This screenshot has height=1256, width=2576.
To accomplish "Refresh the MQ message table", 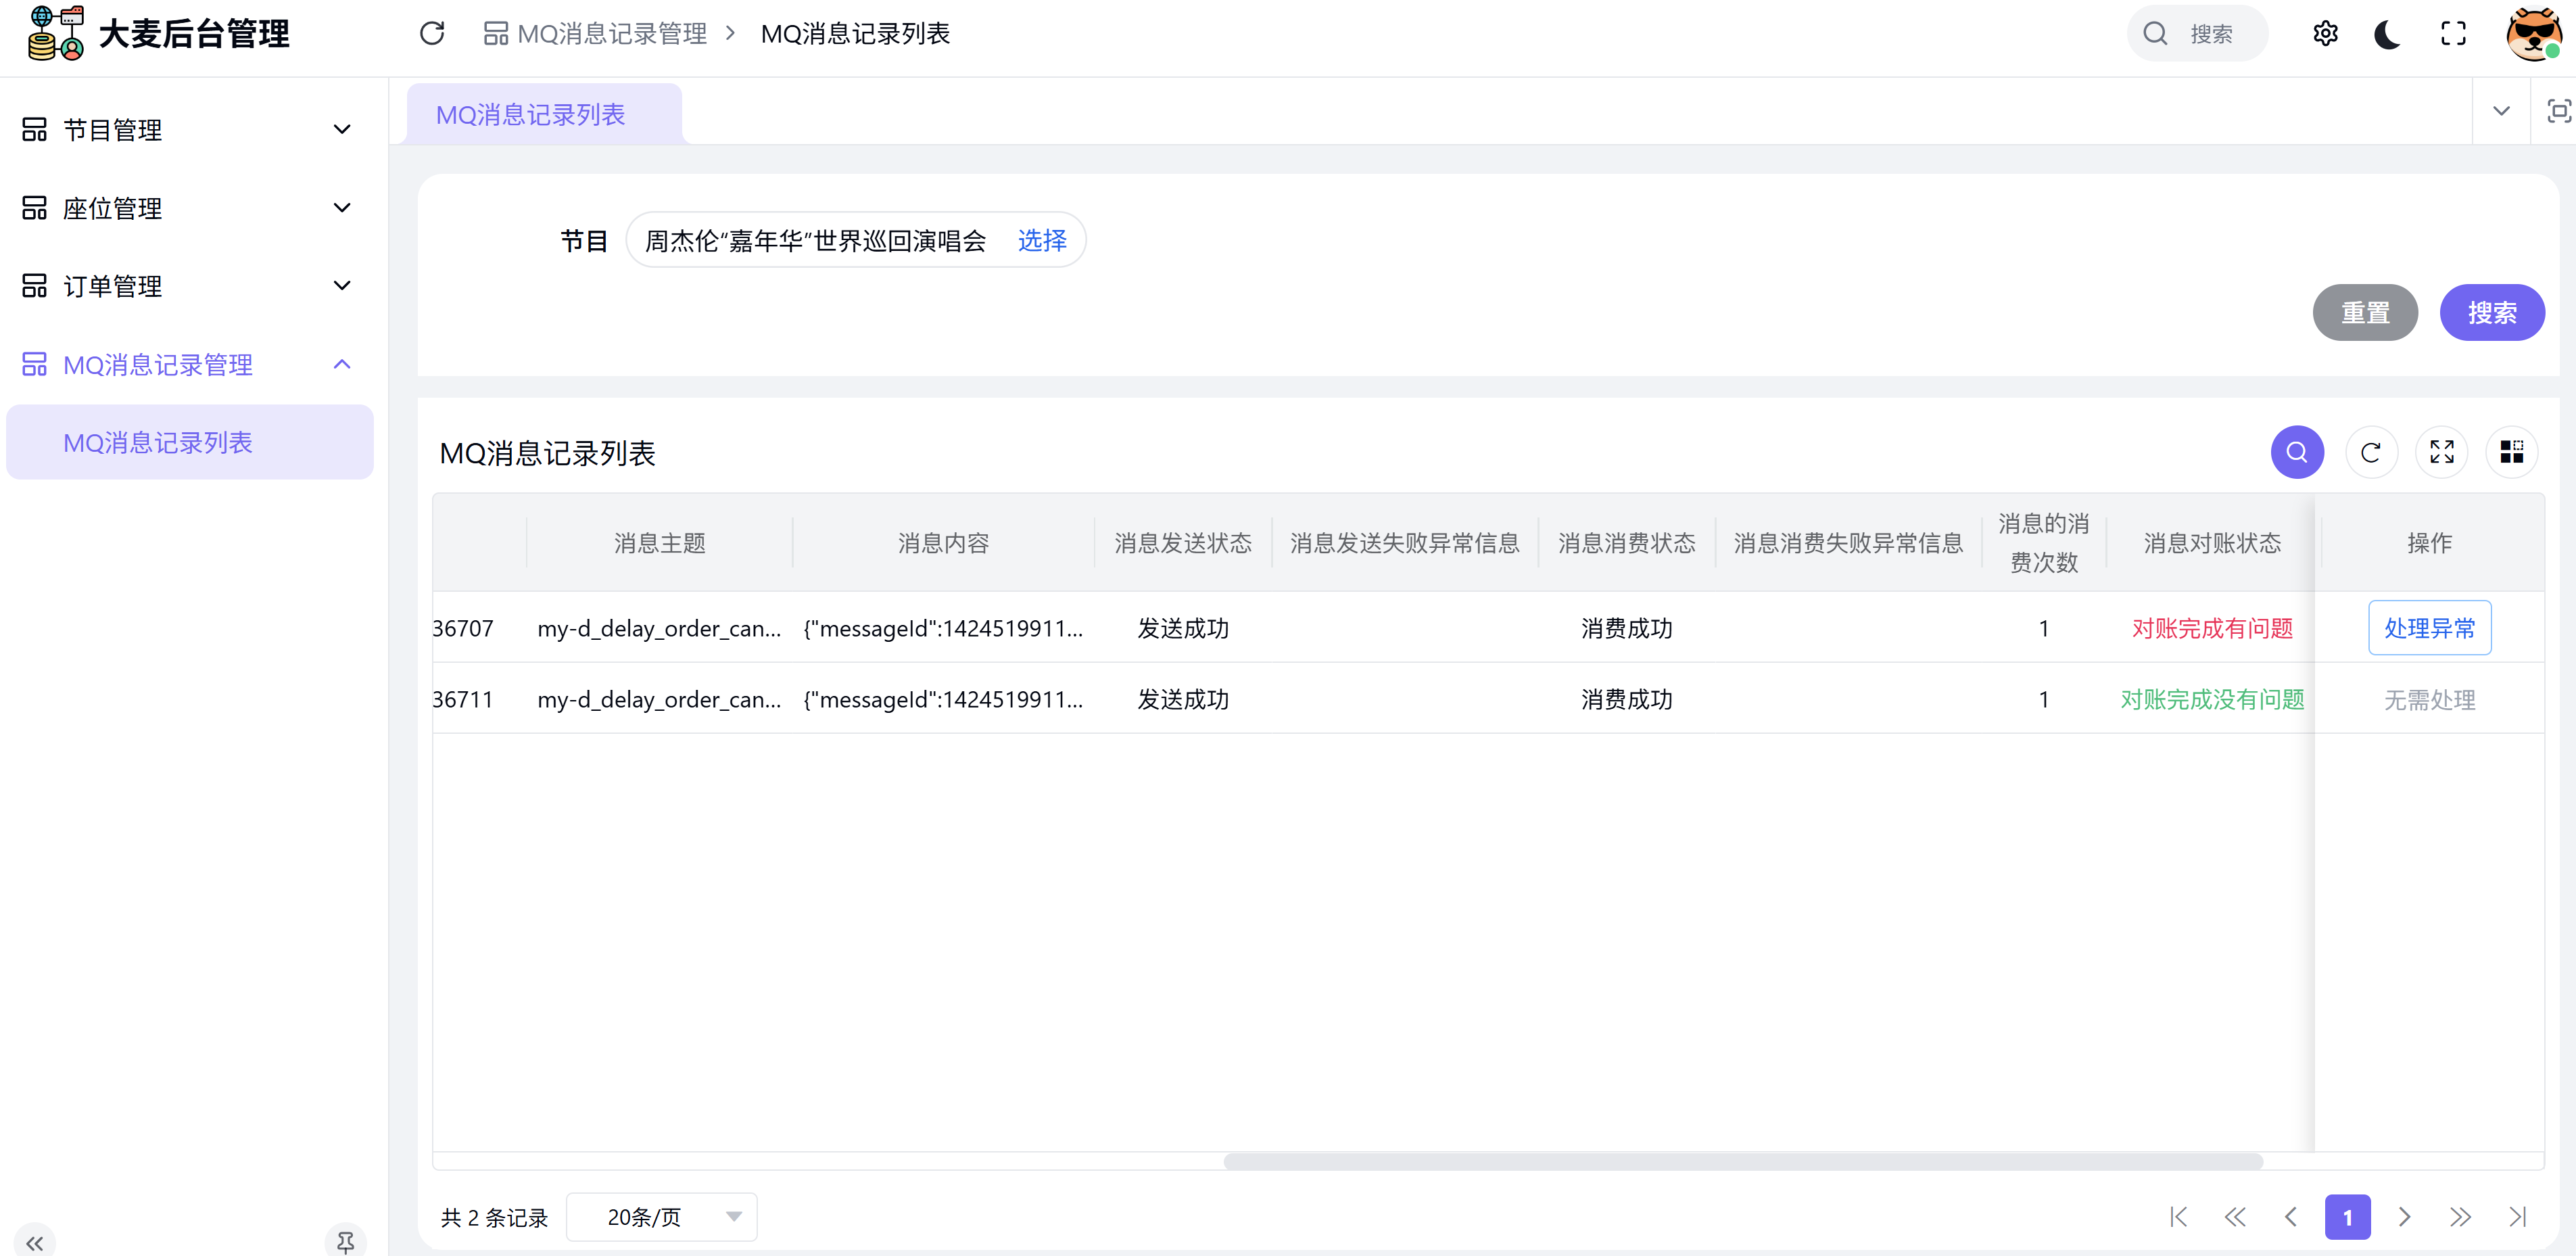I will [x=2370, y=453].
